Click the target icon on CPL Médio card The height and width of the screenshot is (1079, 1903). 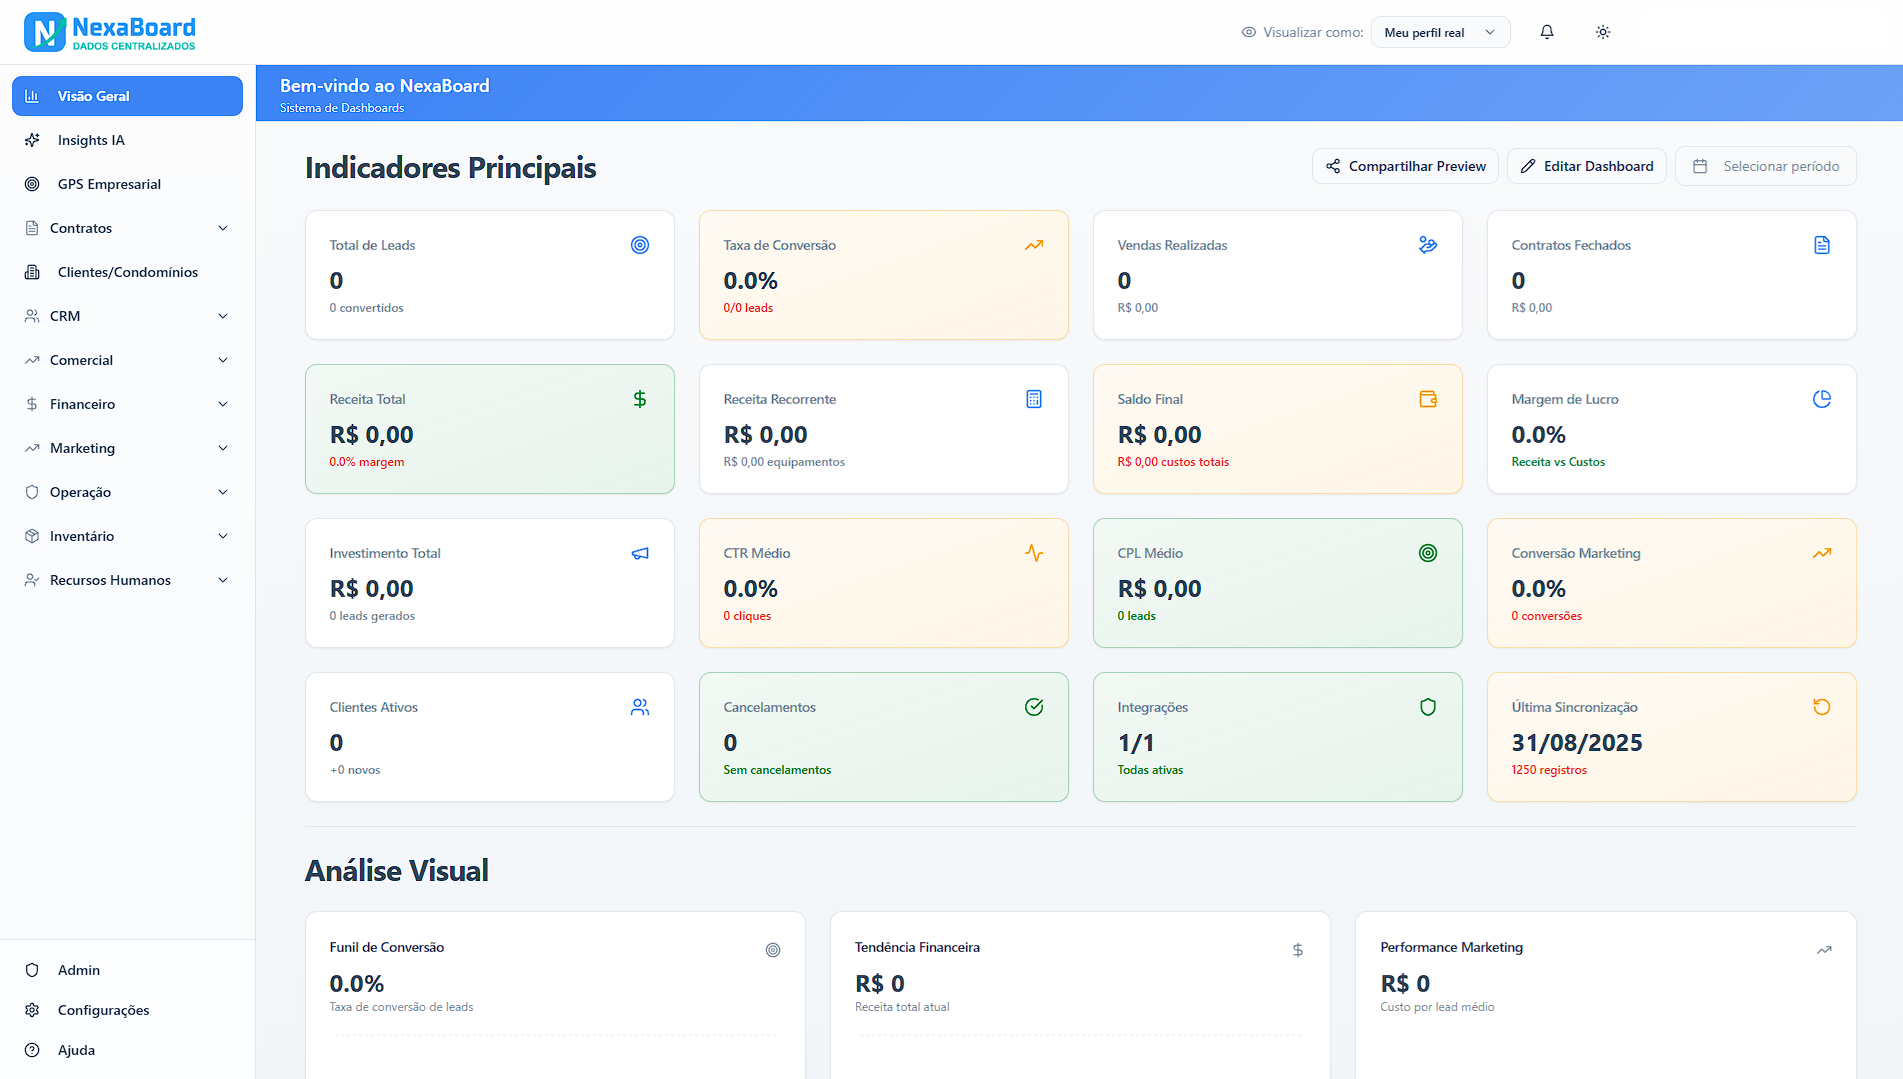tap(1428, 552)
